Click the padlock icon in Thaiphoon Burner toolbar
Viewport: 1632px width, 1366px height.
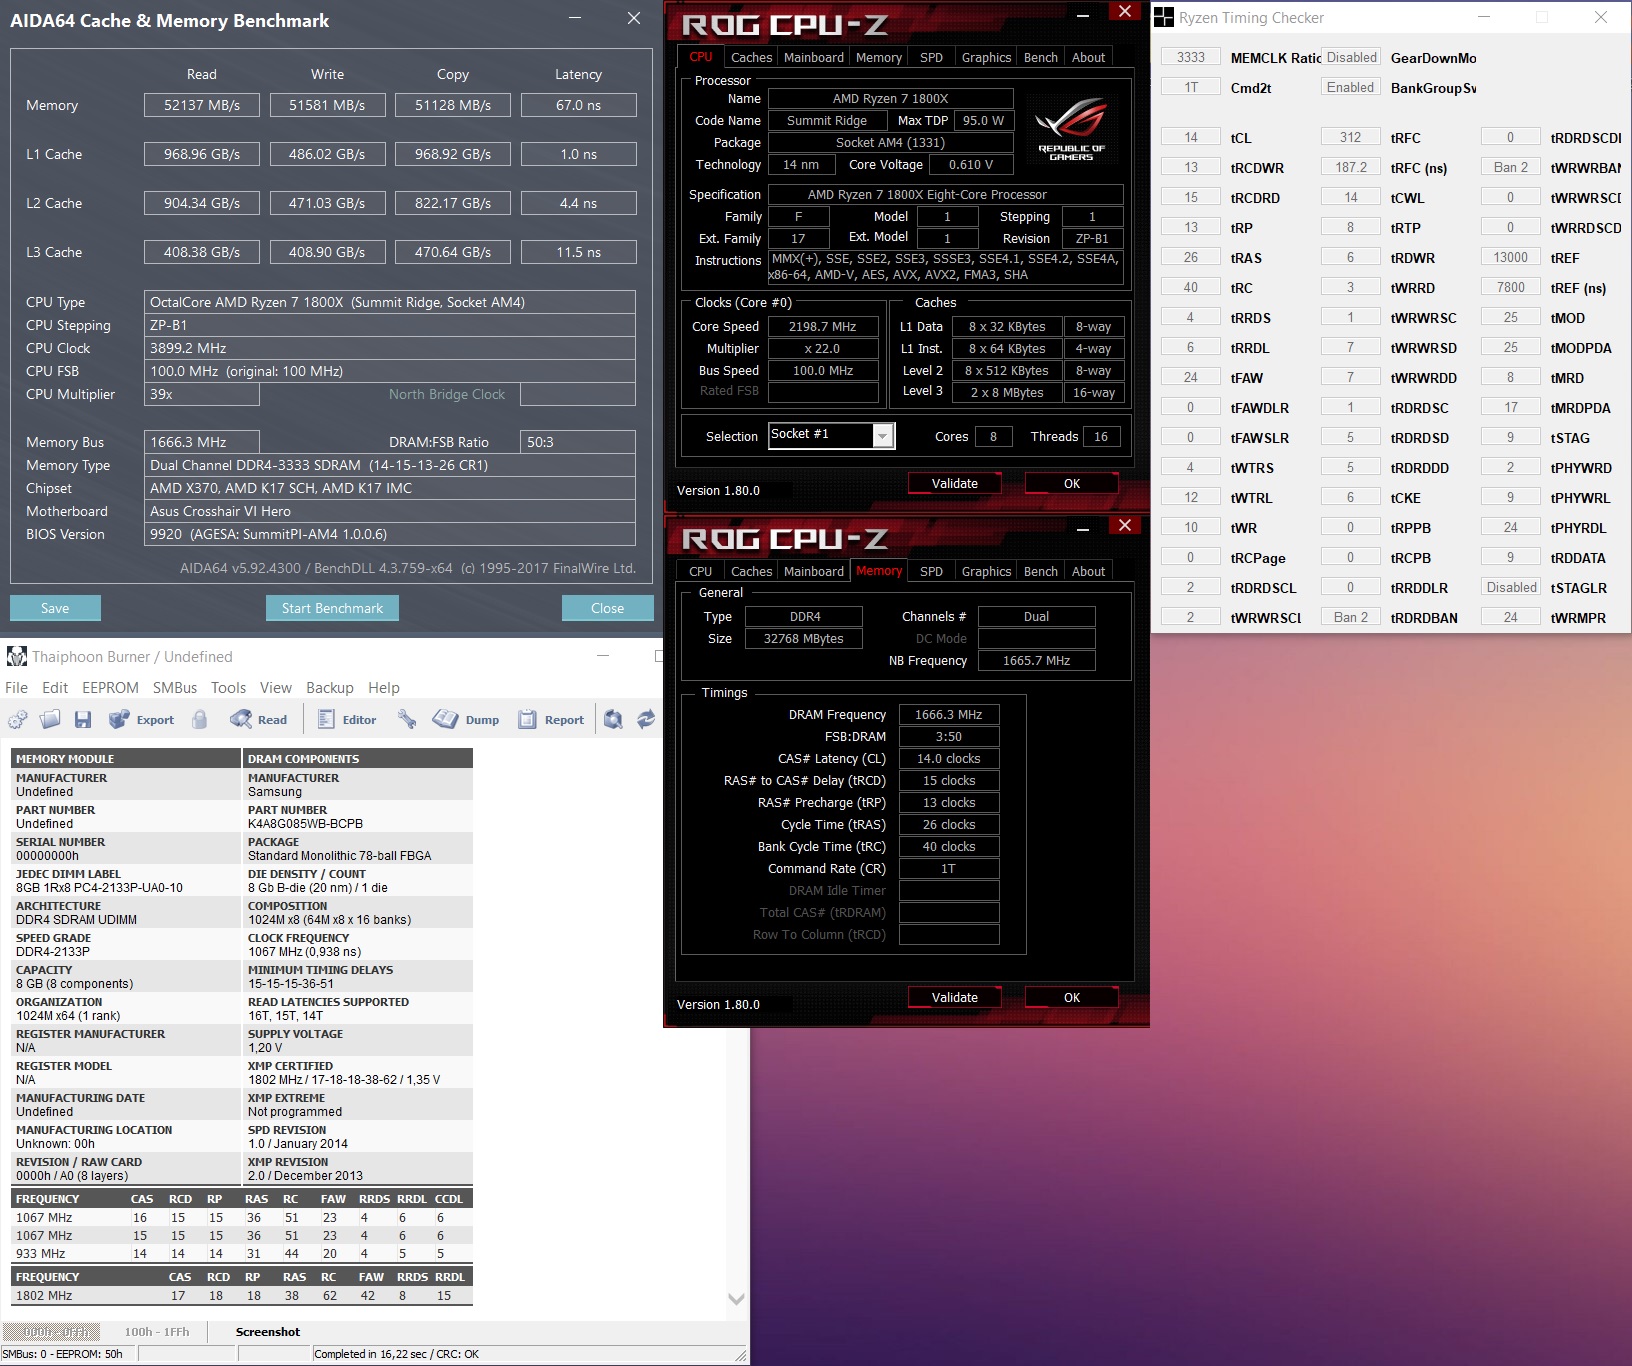(x=200, y=719)
